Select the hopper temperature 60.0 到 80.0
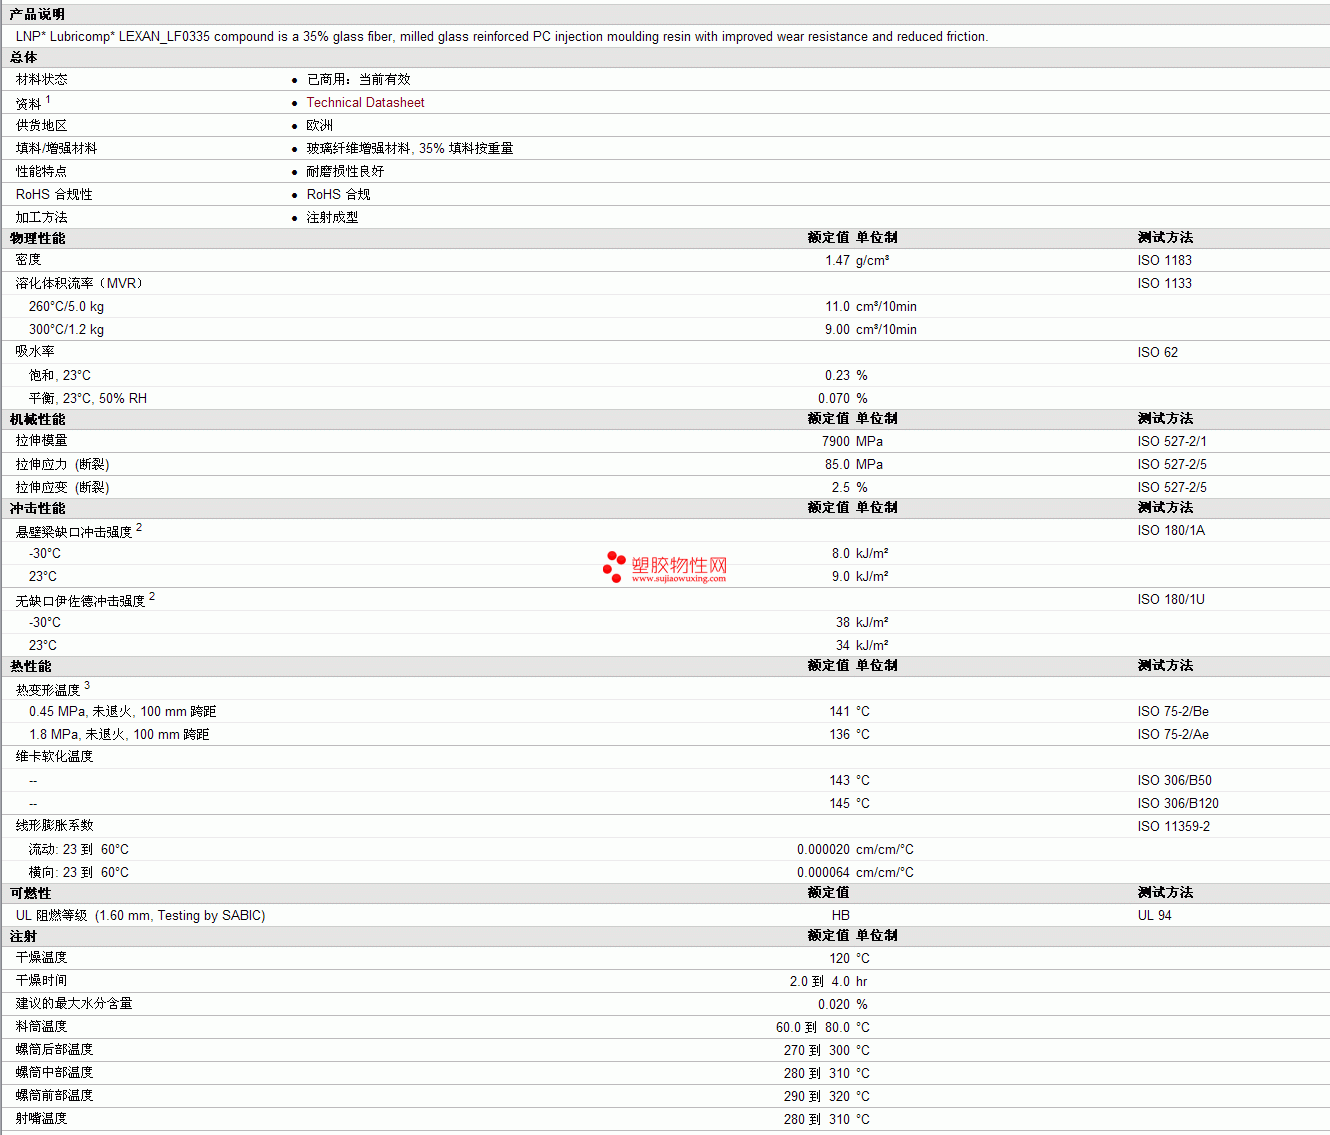 pyautogui.click(x=813, y=1027)
